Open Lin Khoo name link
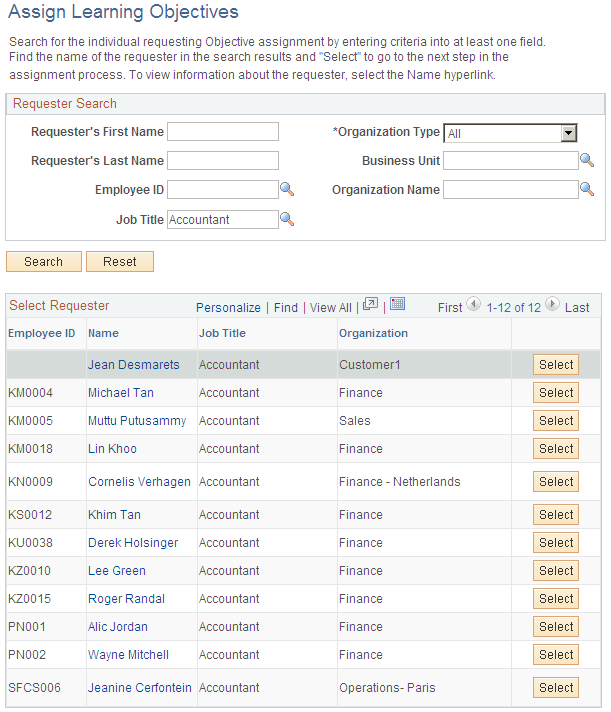The image size is (611, 712). tap(112, 449)
